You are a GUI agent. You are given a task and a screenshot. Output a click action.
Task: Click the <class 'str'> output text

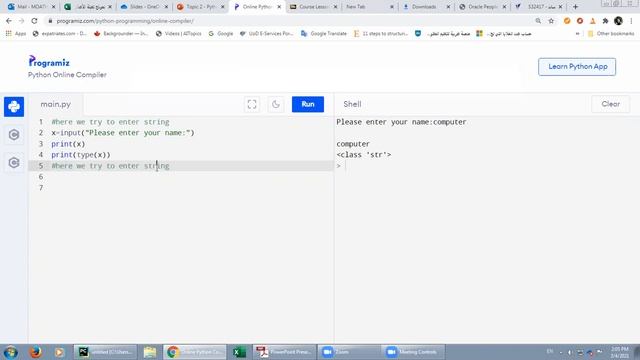(364, 155)
